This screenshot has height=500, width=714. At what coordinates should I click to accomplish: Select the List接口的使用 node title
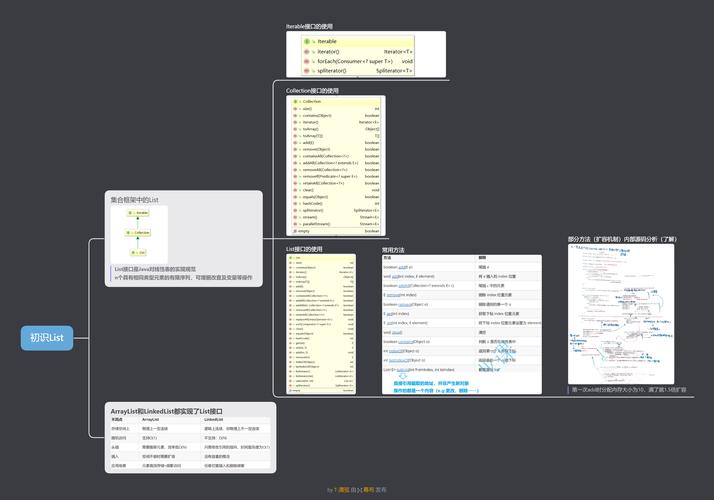click(304, 249)
